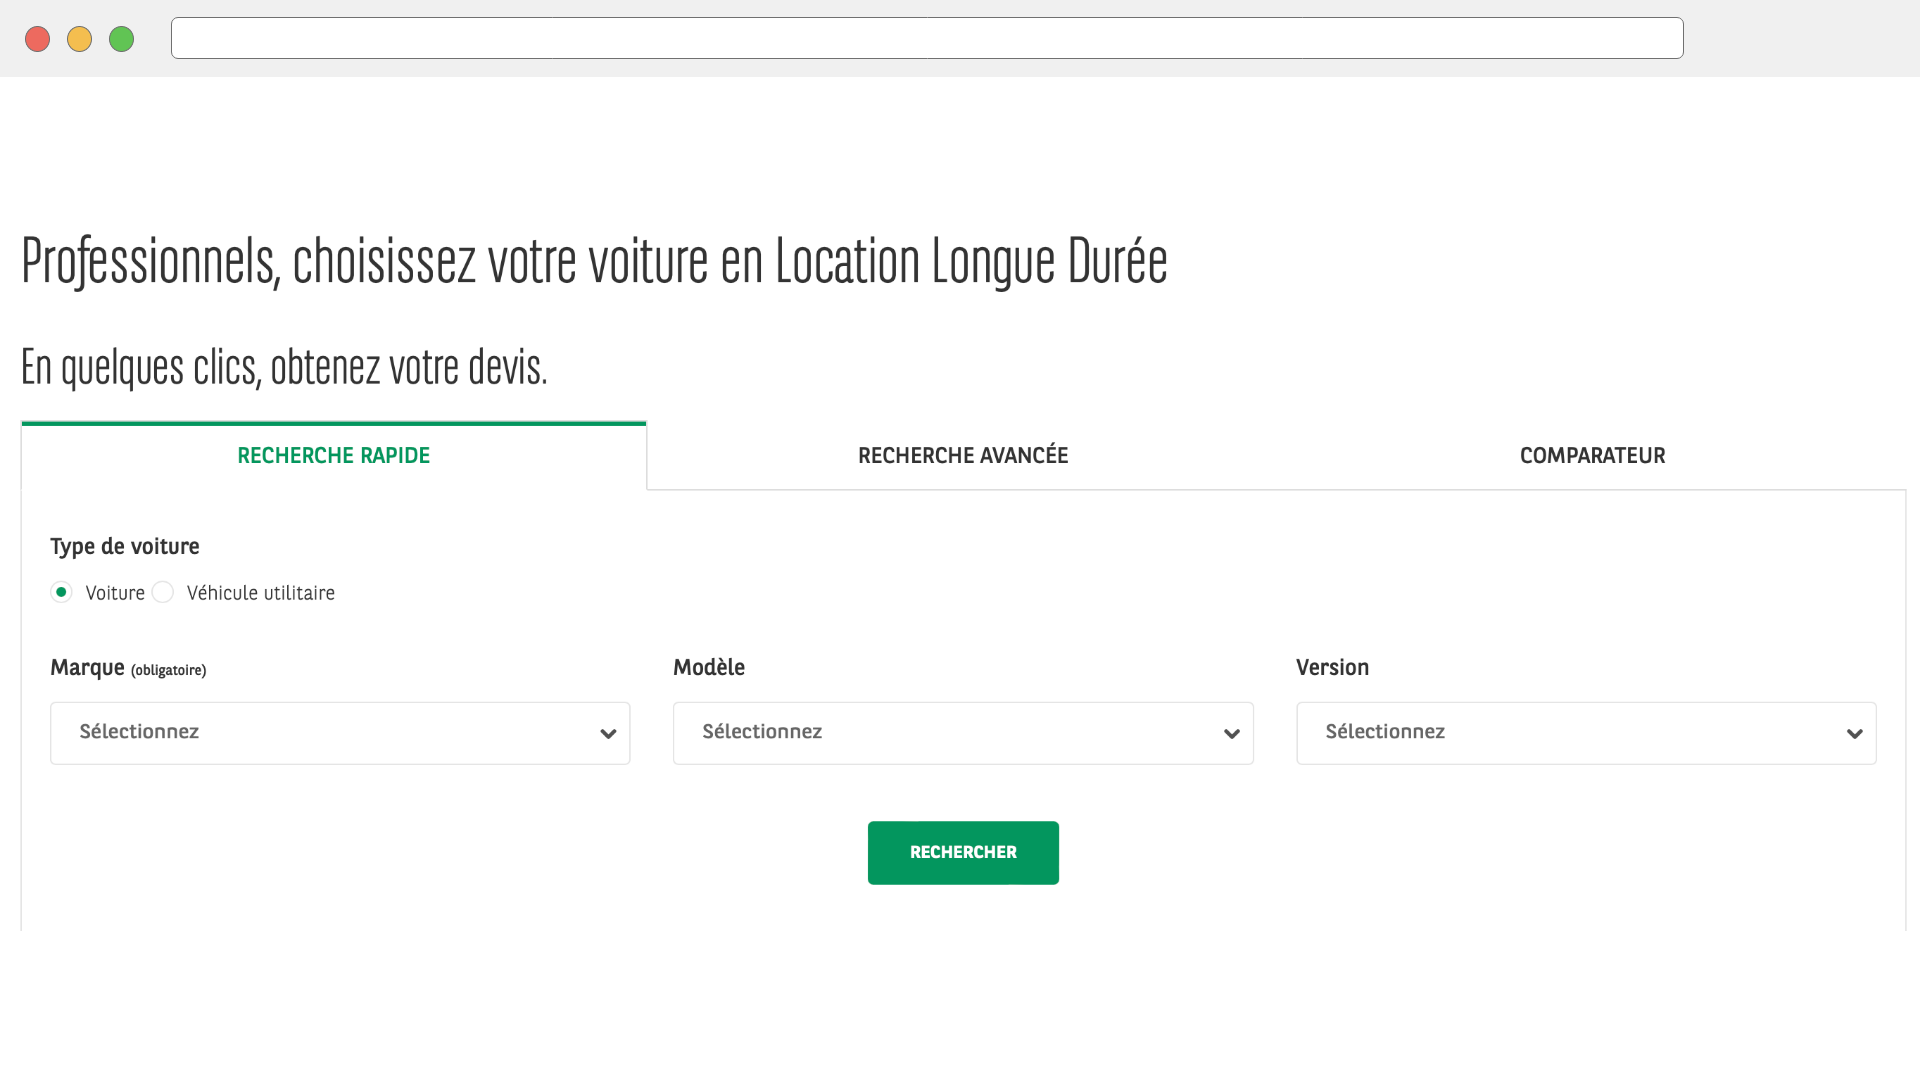Click the Marque (obligatoire) field label
Image resolution: width=1920 pixels, height=1080 pixels.
128,668
